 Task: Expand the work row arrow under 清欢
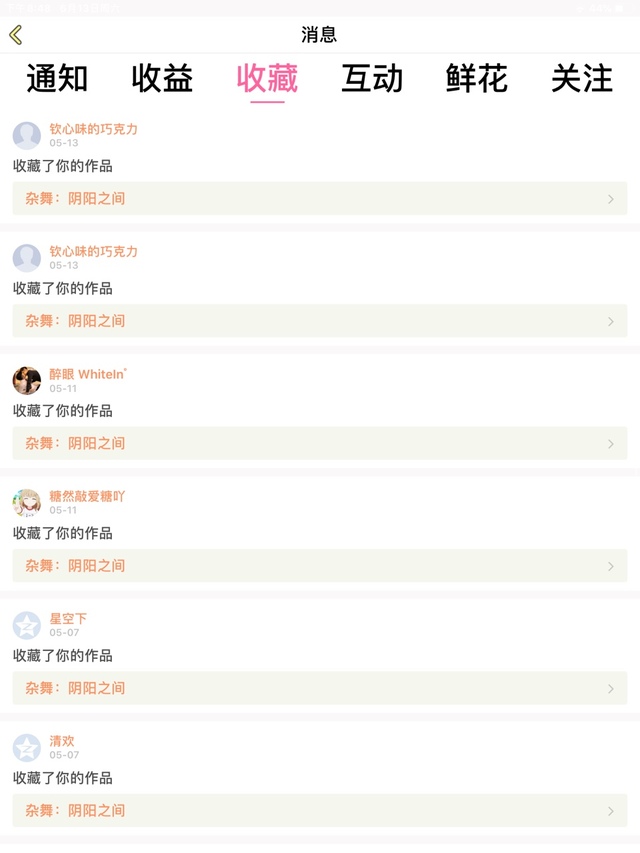pos(611,811)
